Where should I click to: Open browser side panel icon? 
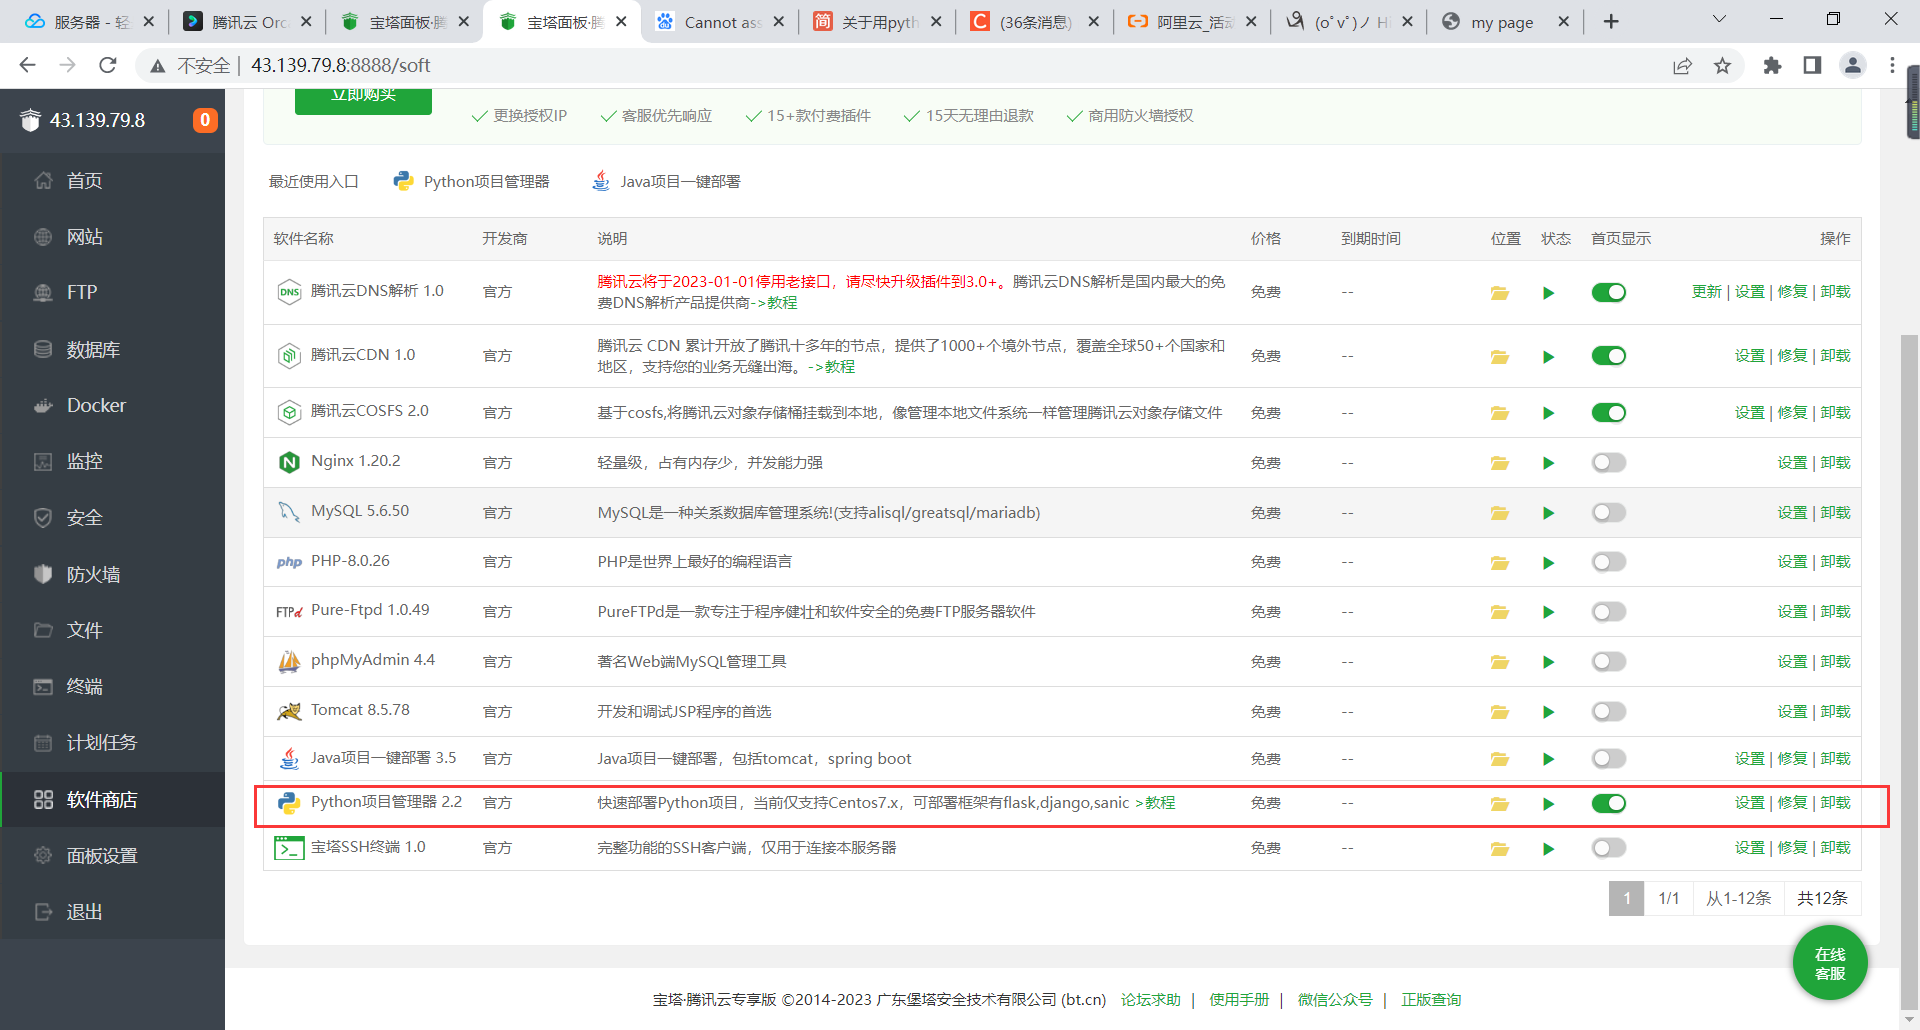(1812, 65)
